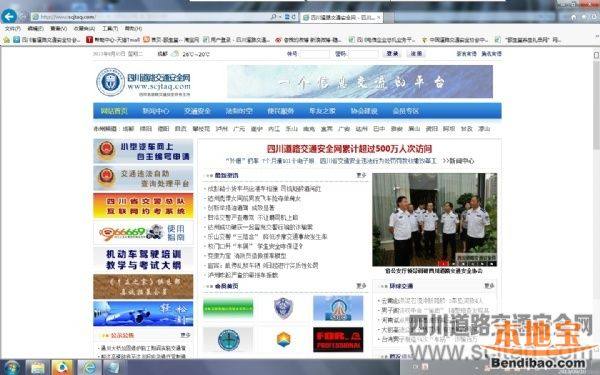Click the police officers slideshow photo
The width and height of the screenshot is (600, 375).
coord(434,220)
